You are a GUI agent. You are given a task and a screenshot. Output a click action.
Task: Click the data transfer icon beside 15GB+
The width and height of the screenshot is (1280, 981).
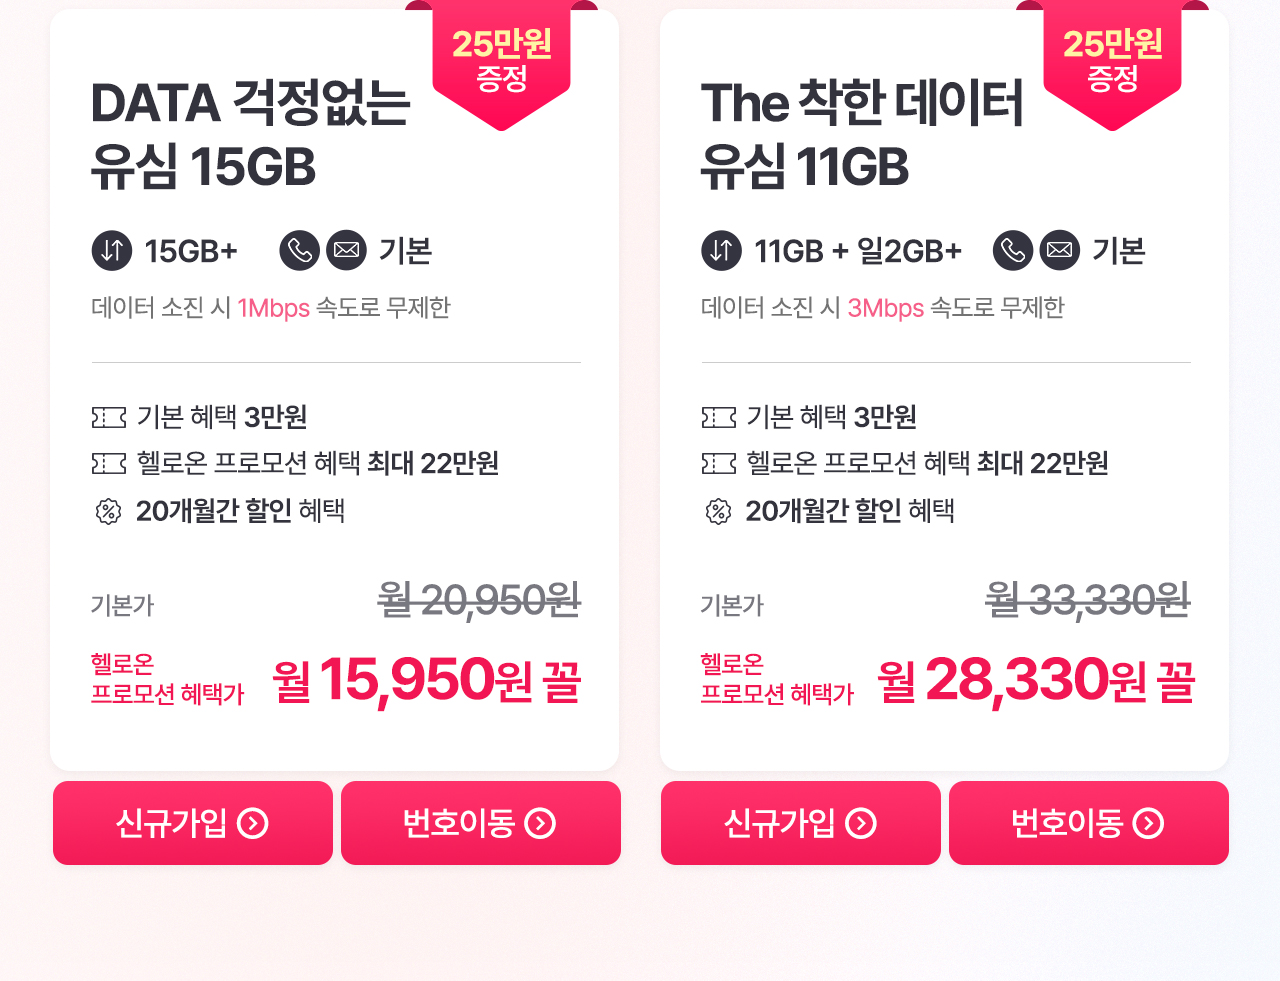coord(112,250)
